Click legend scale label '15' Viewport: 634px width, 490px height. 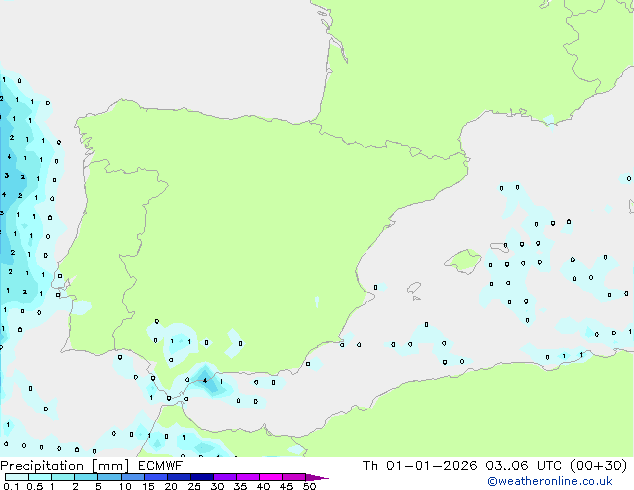click(x=148, y=486)
